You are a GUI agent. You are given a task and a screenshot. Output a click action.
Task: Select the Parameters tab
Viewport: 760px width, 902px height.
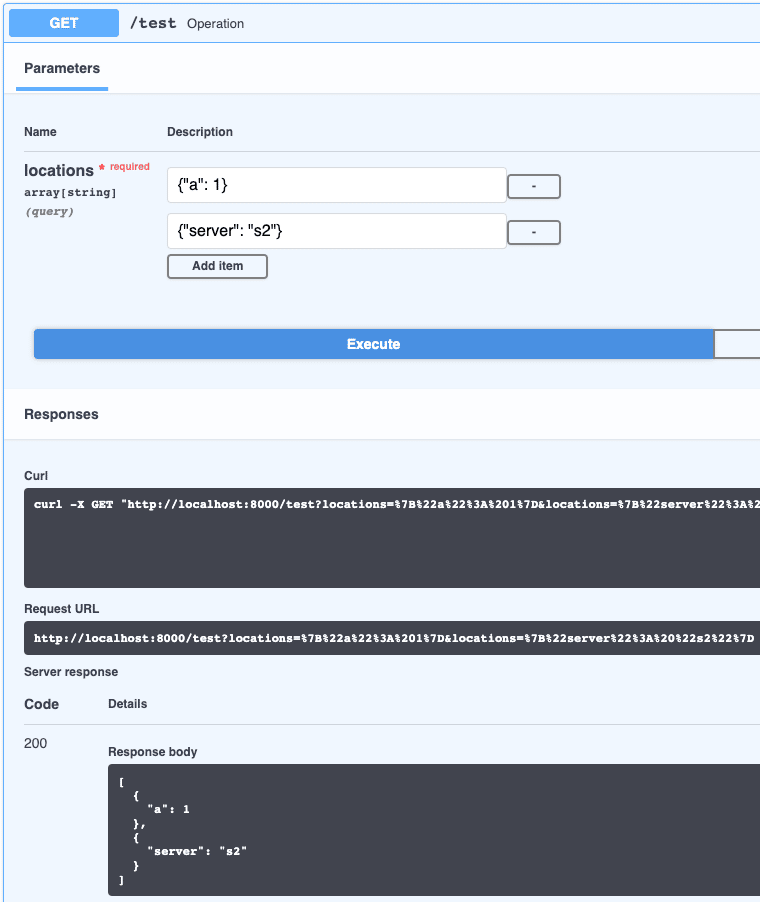62,69
